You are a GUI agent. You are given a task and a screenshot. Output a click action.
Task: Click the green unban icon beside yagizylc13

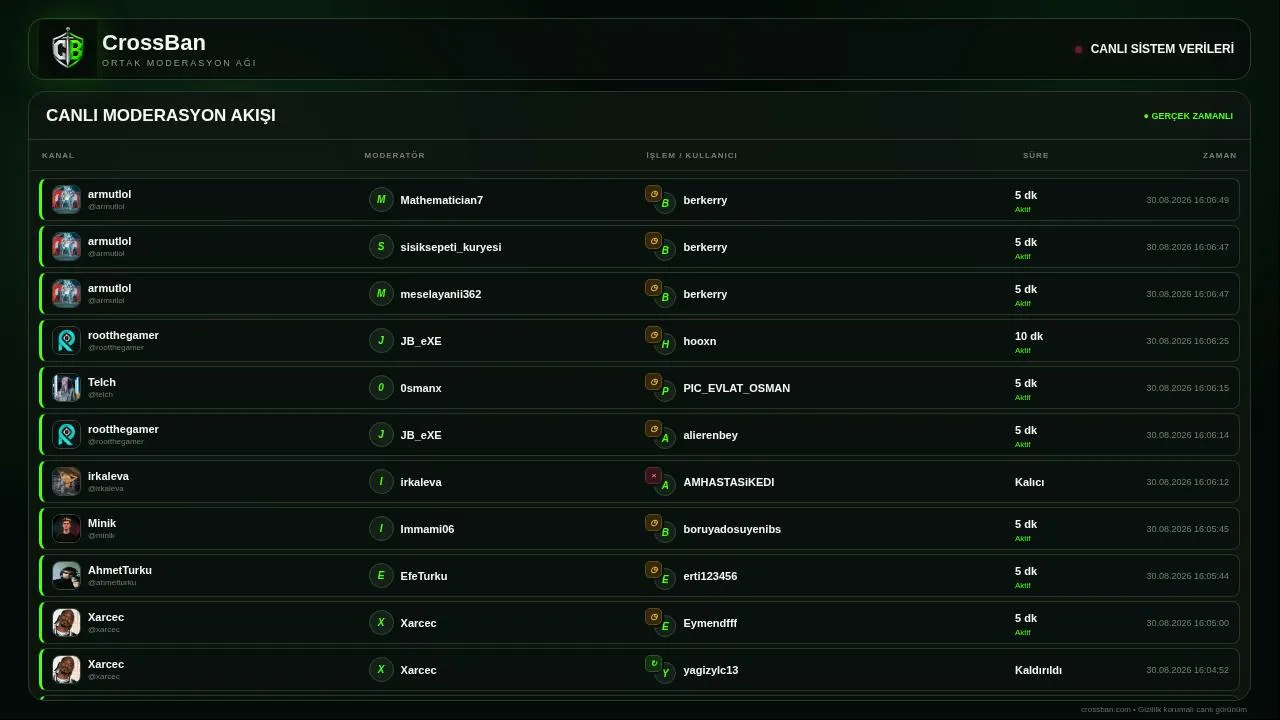pos(654,664)
